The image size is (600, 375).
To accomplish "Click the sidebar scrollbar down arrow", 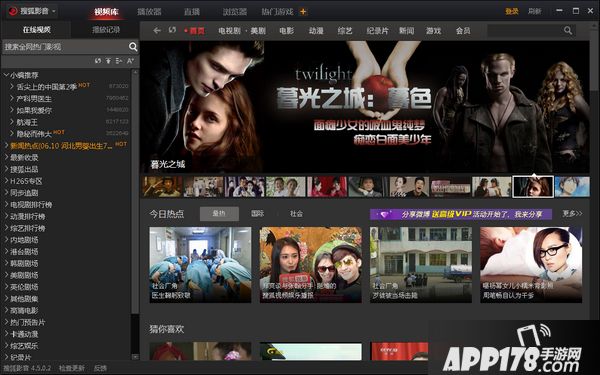I will (135, 356).
